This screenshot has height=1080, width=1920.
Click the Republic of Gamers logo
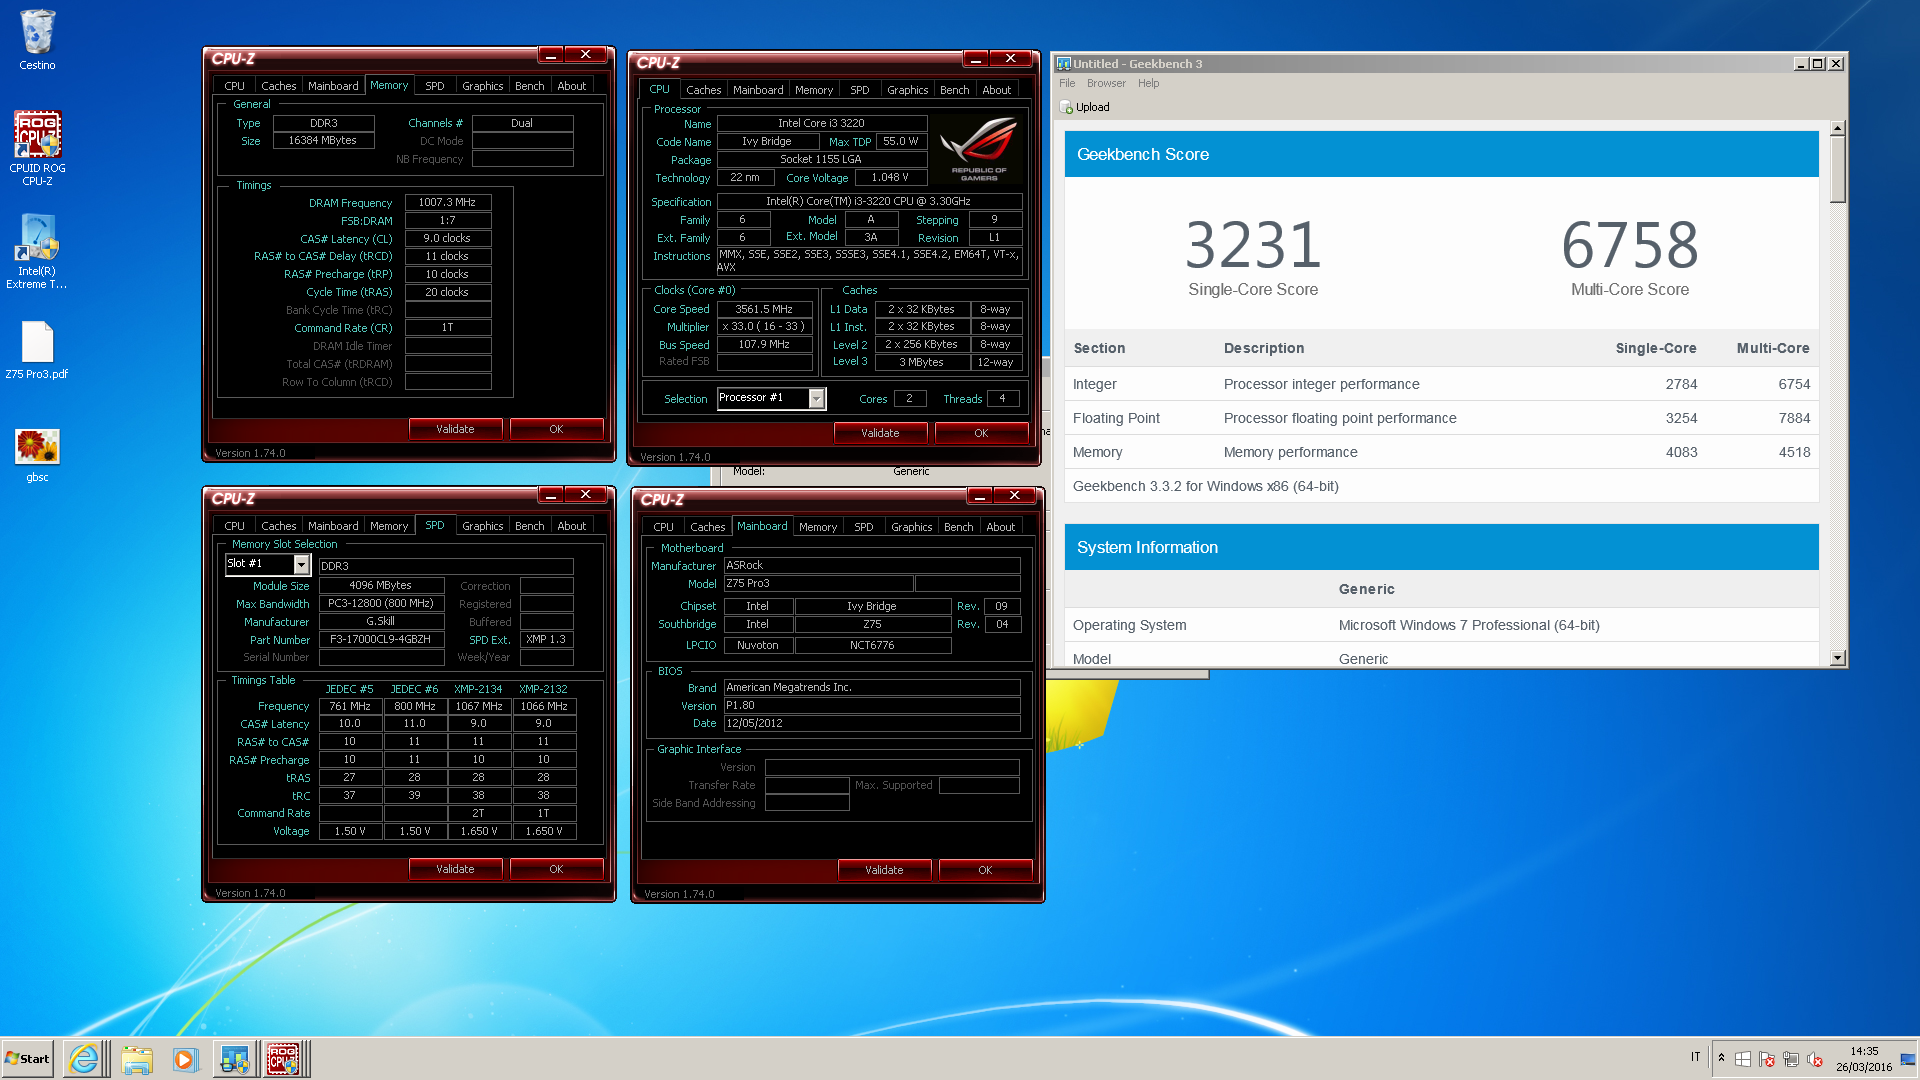[x=979, y=149]
